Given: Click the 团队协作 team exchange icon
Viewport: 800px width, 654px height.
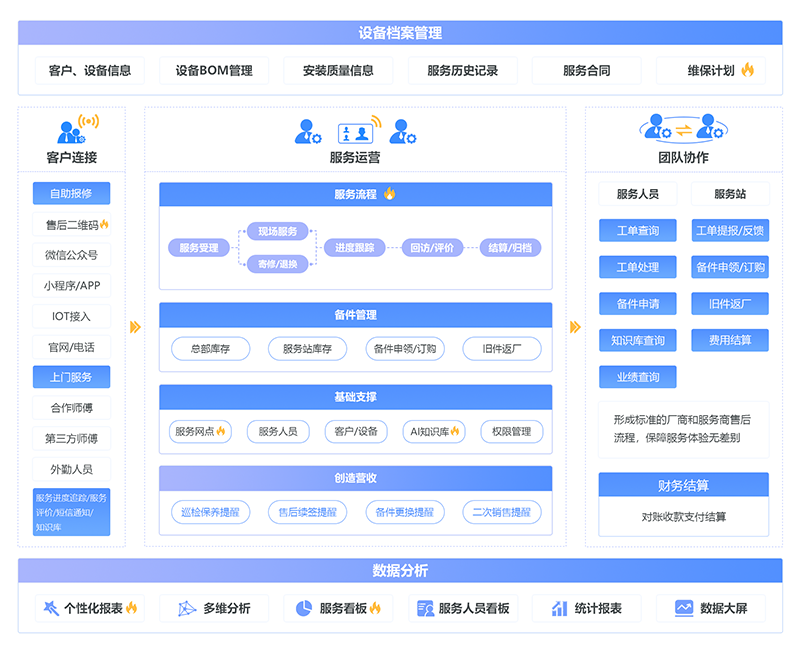Looking at the screenshot, I should pos(683,127).
